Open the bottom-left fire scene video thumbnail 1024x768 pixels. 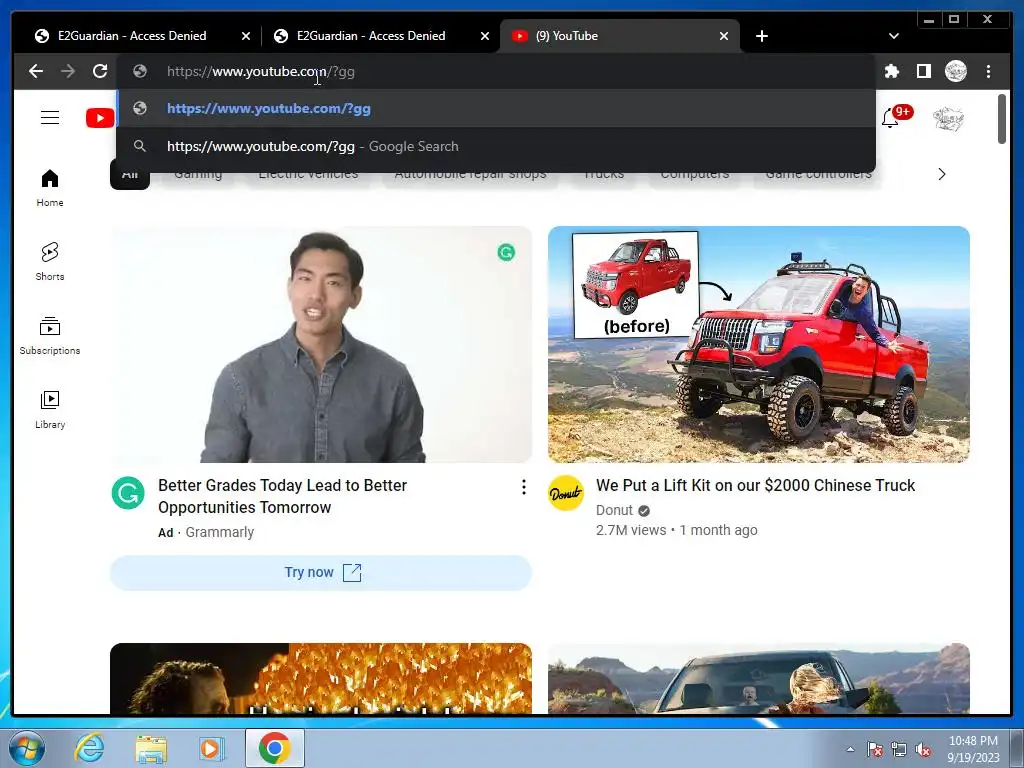321,679
